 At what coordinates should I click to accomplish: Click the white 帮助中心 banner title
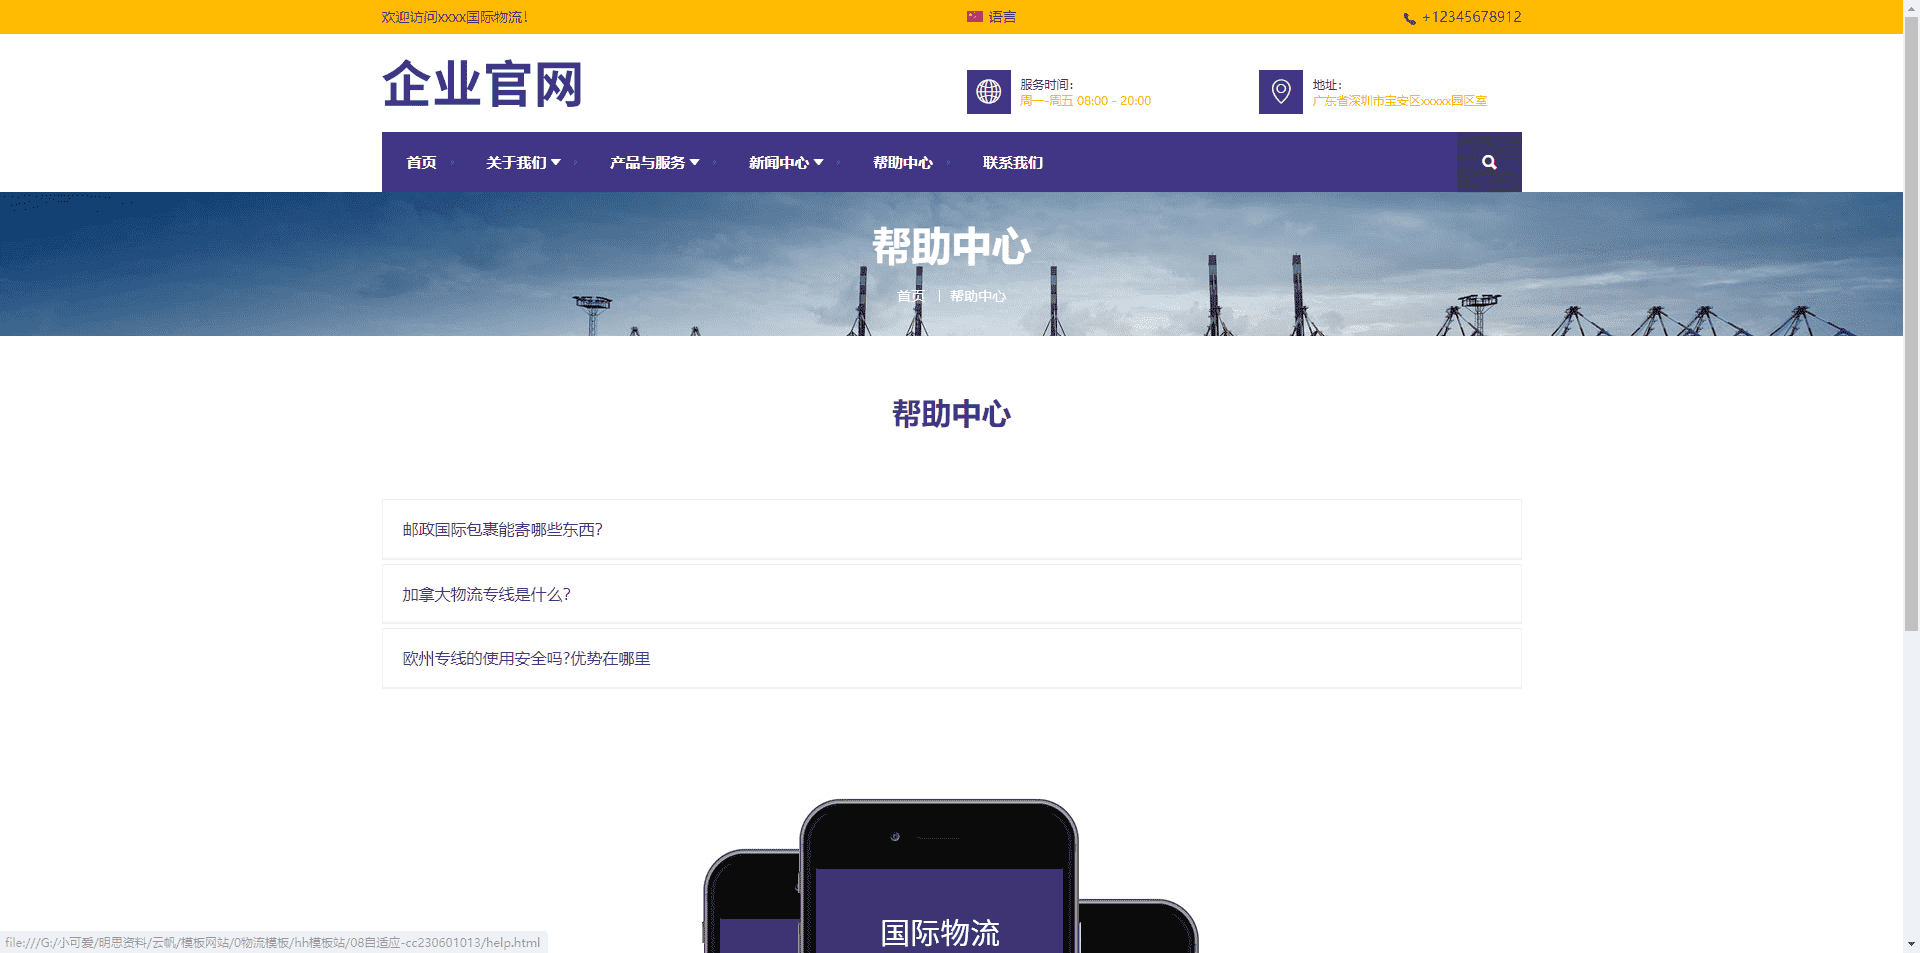pos(951,246)
